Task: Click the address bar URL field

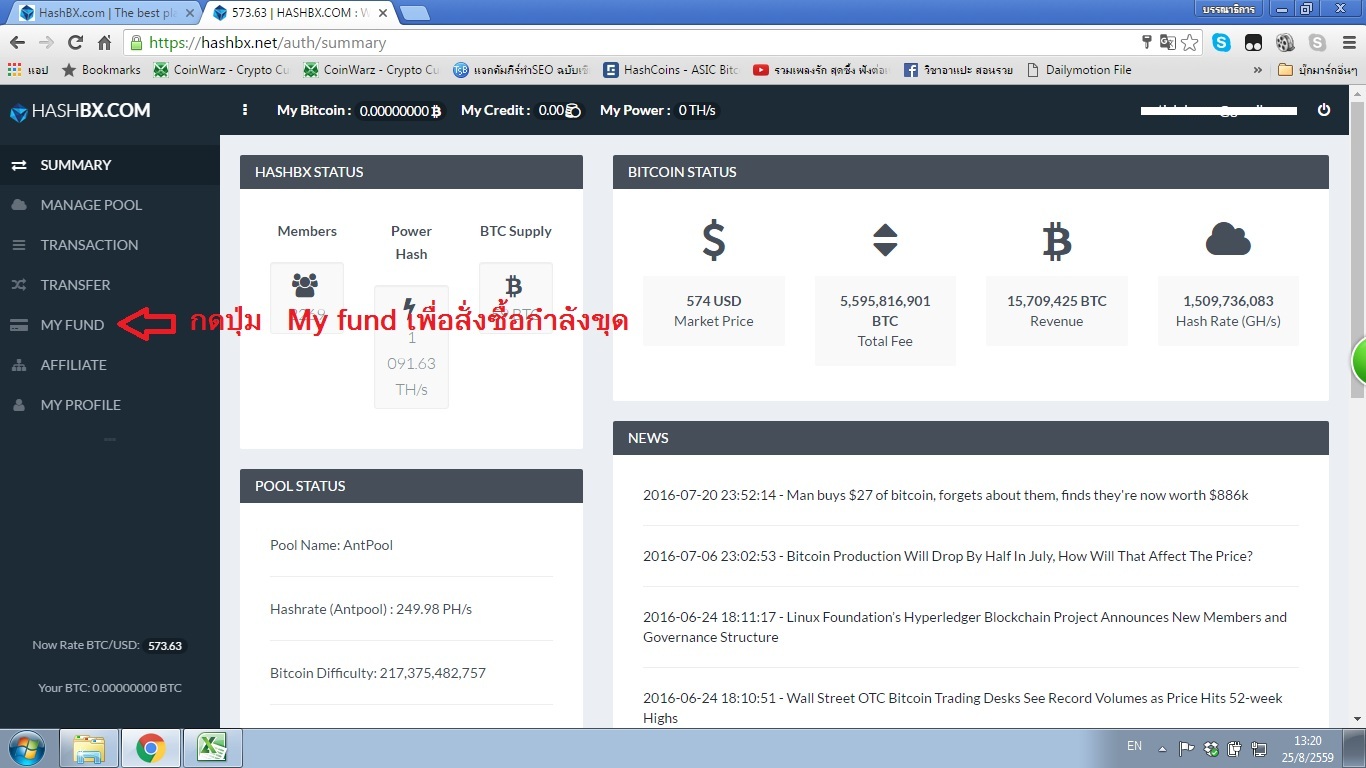Action: click(x=640, y=43)
